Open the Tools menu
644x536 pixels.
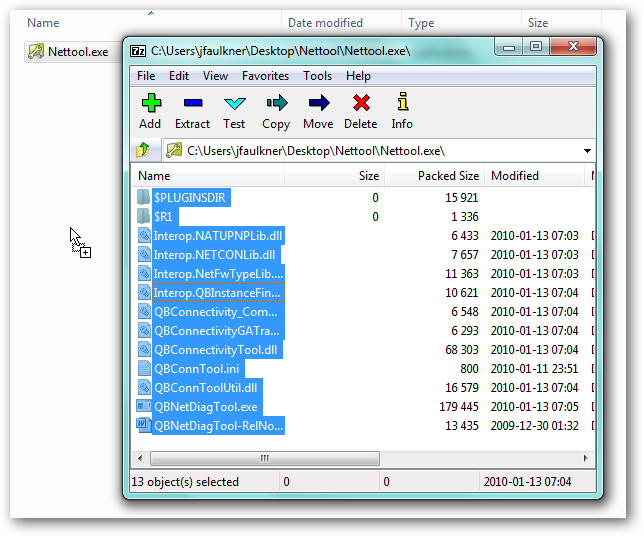point(317,76)
